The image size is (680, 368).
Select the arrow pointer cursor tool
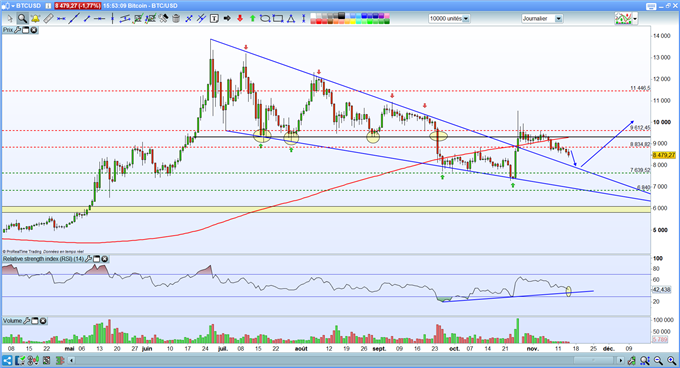point(10,18)
